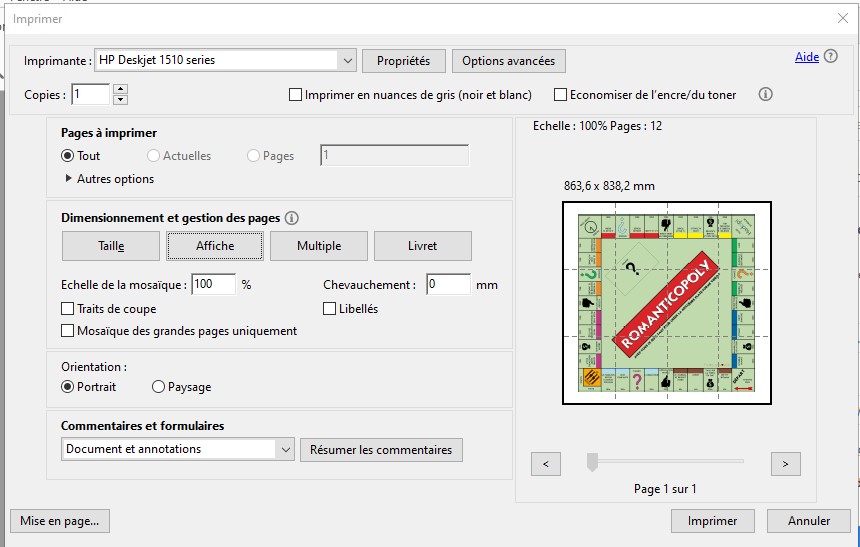Click the Pages range text field

(x=394, y=155)
